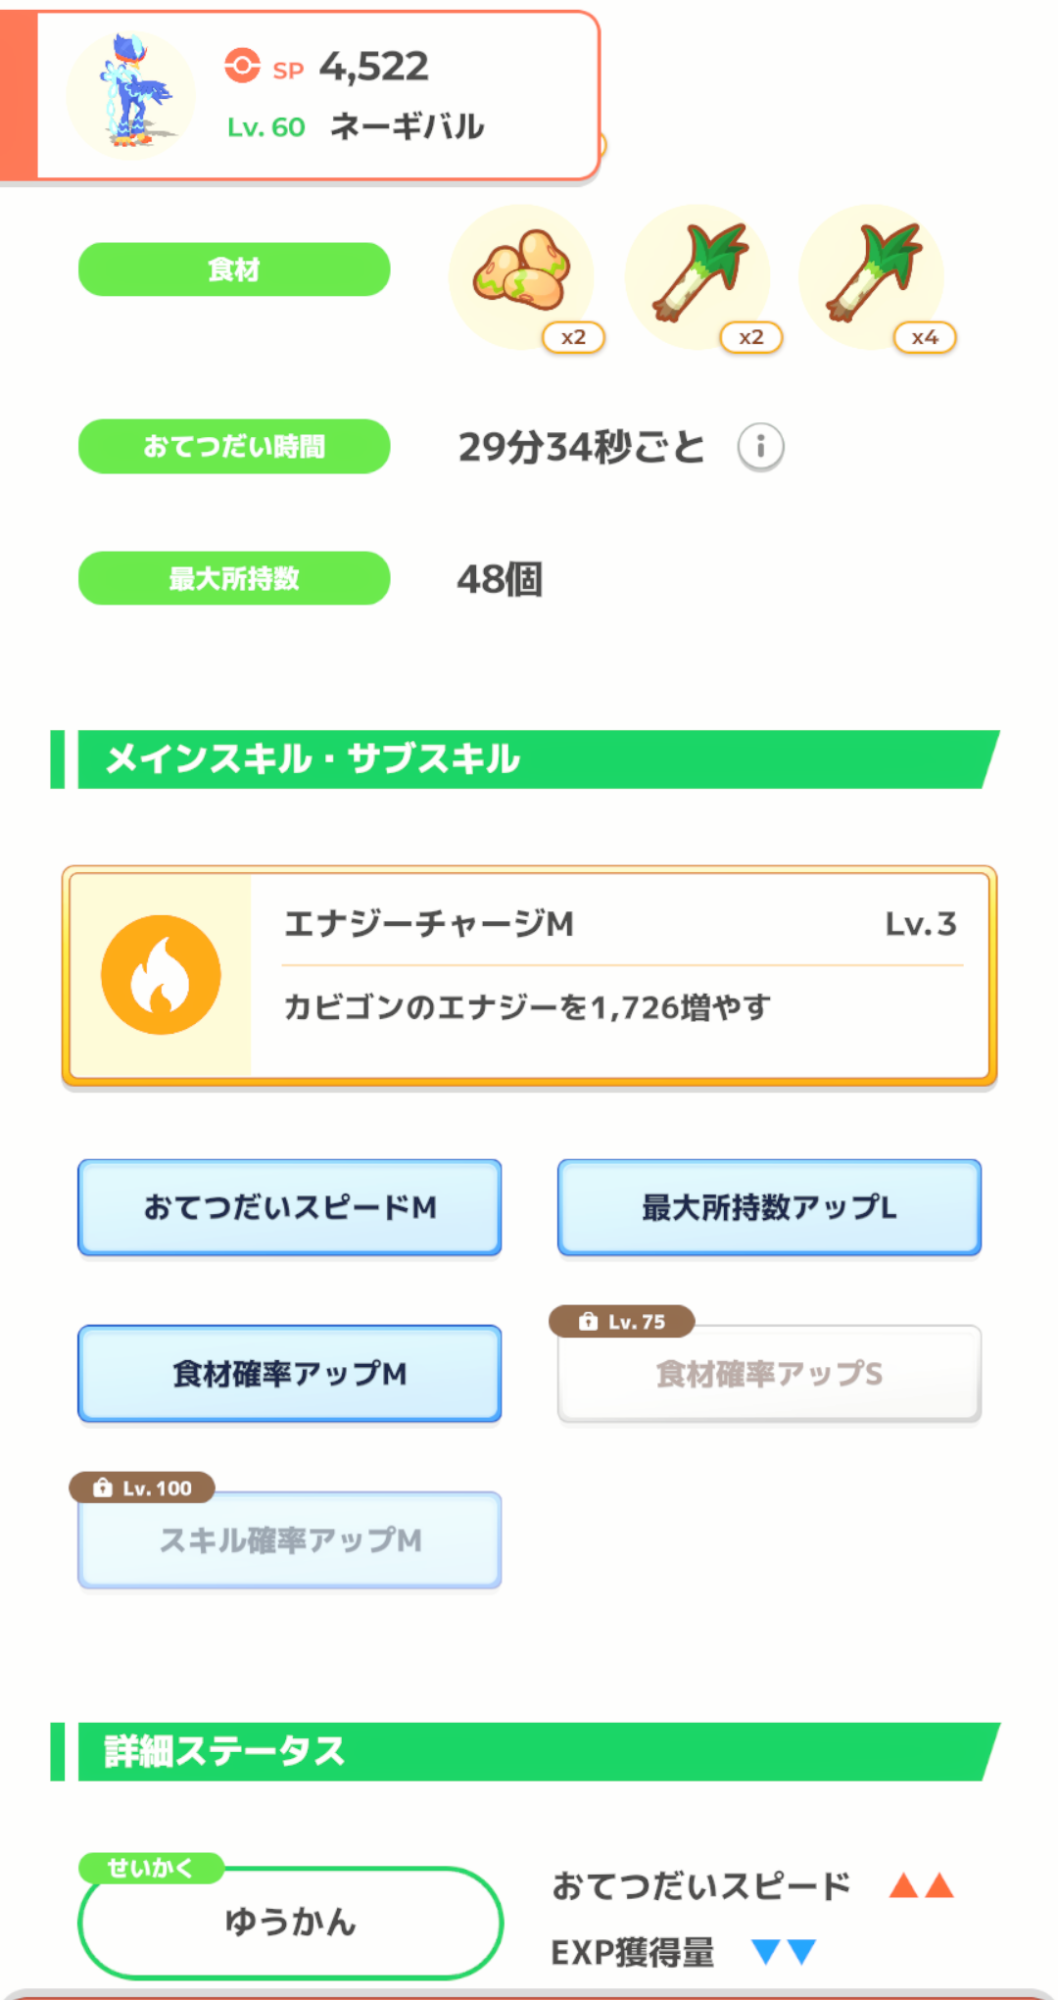Screen dimensions: 1058x2000
Task: Tap the Lv. 100 lock badge
Action: click(142, 1488)
